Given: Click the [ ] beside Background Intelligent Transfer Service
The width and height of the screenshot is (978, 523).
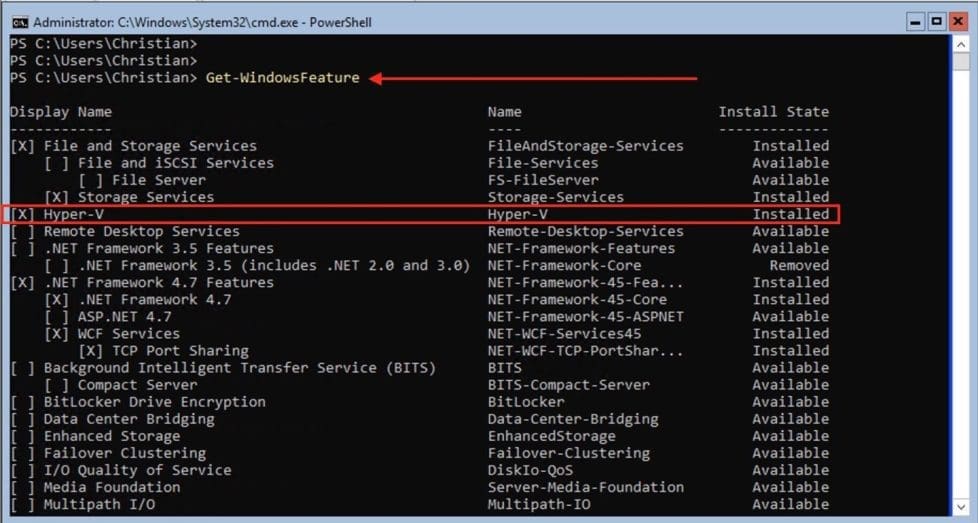Looking at the screenshot, I should (x=22, y=368).
